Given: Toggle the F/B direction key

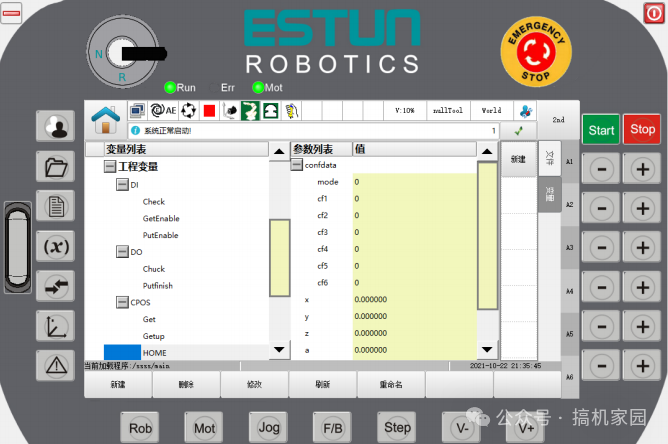Looking at the screenshot, I should click(333, 427).
